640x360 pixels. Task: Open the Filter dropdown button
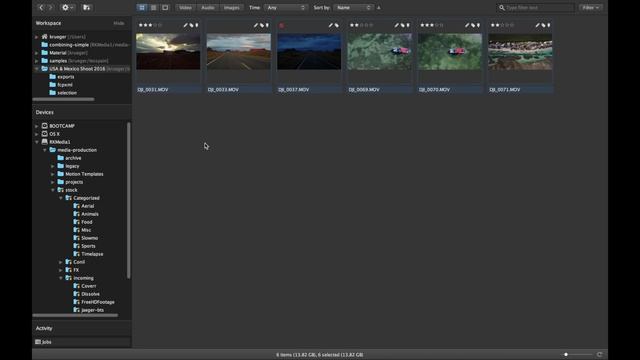click(590, 8)
